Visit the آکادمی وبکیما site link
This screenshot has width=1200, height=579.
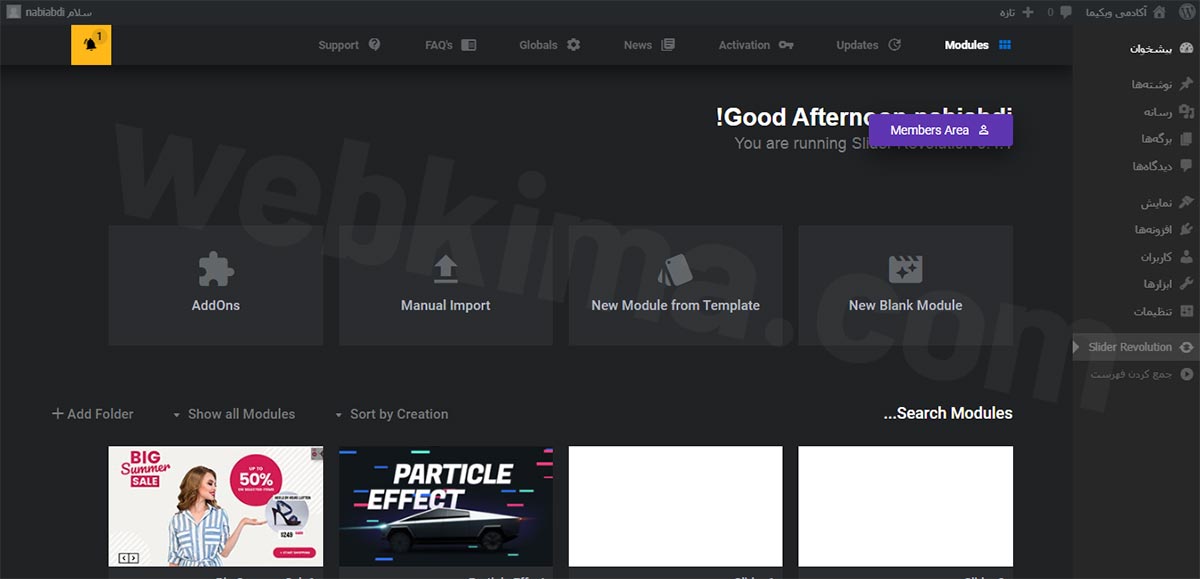tap(1125, 12)
